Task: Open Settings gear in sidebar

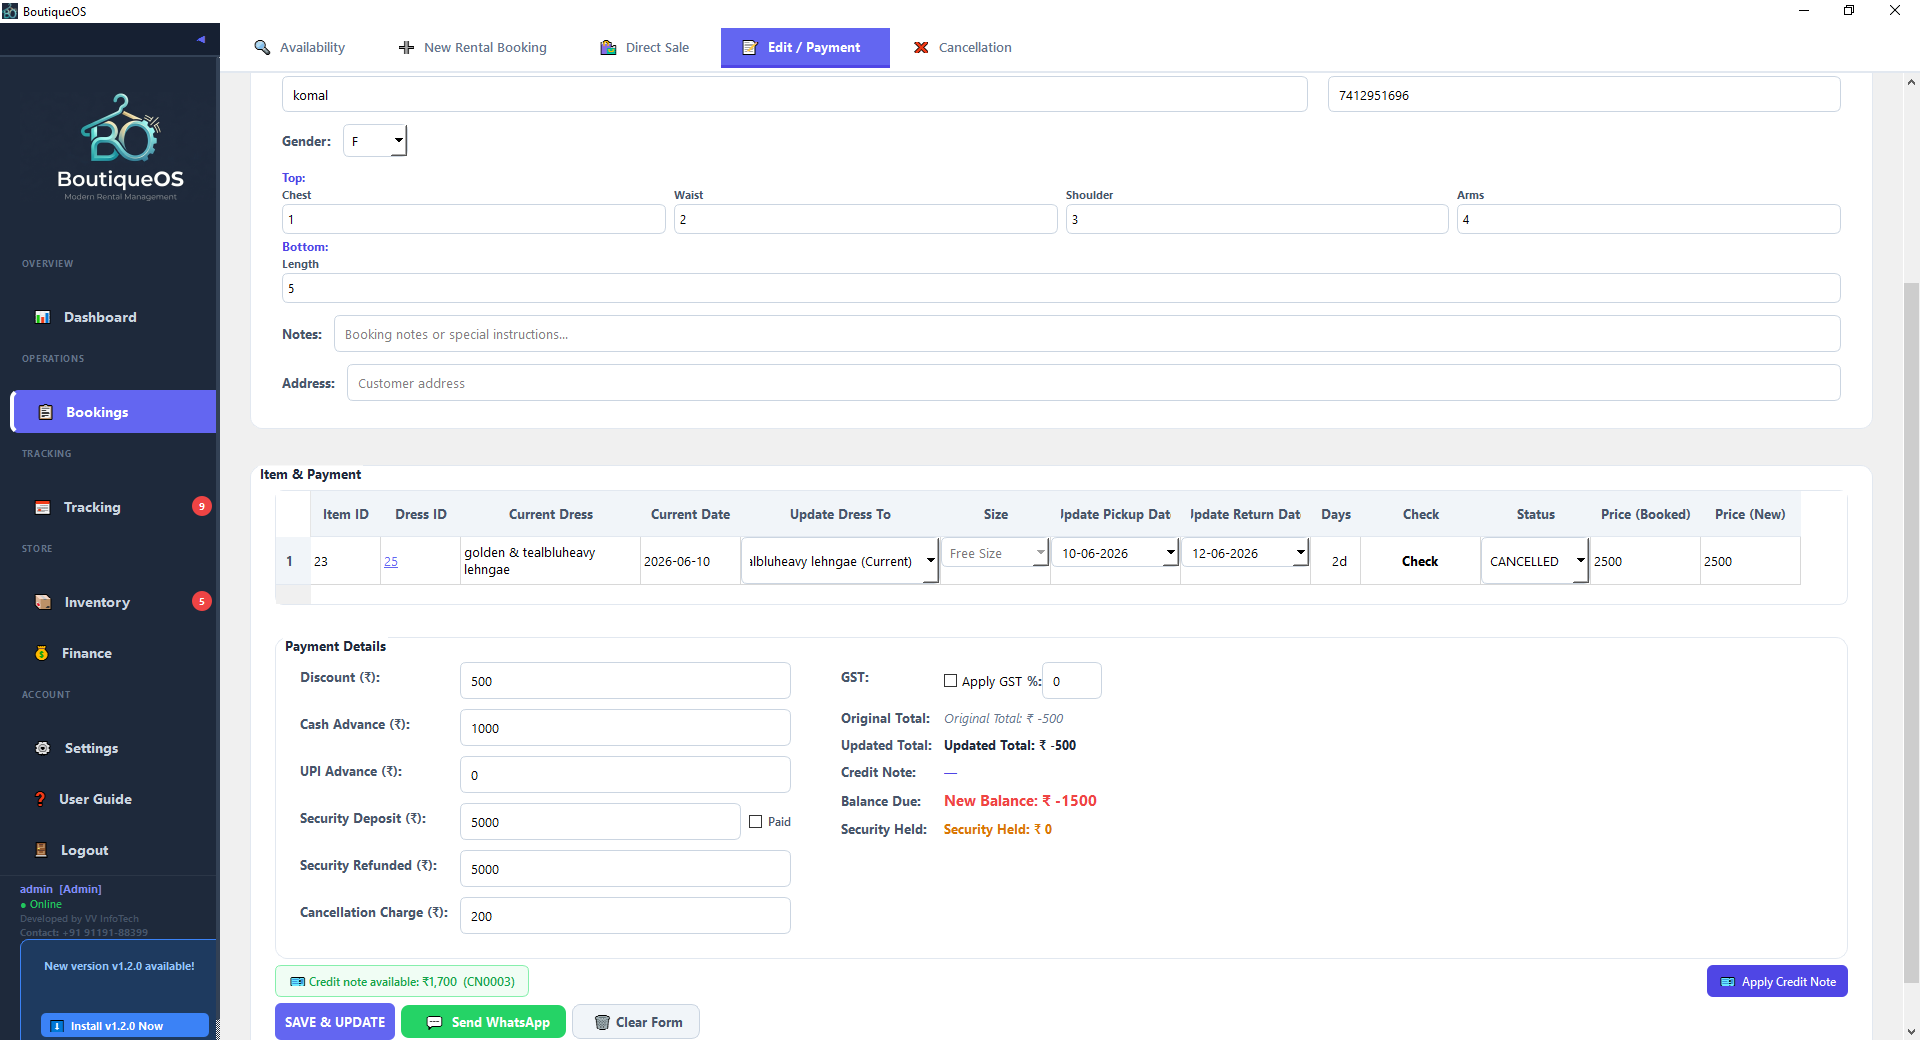Action: [x=42, y=748]
